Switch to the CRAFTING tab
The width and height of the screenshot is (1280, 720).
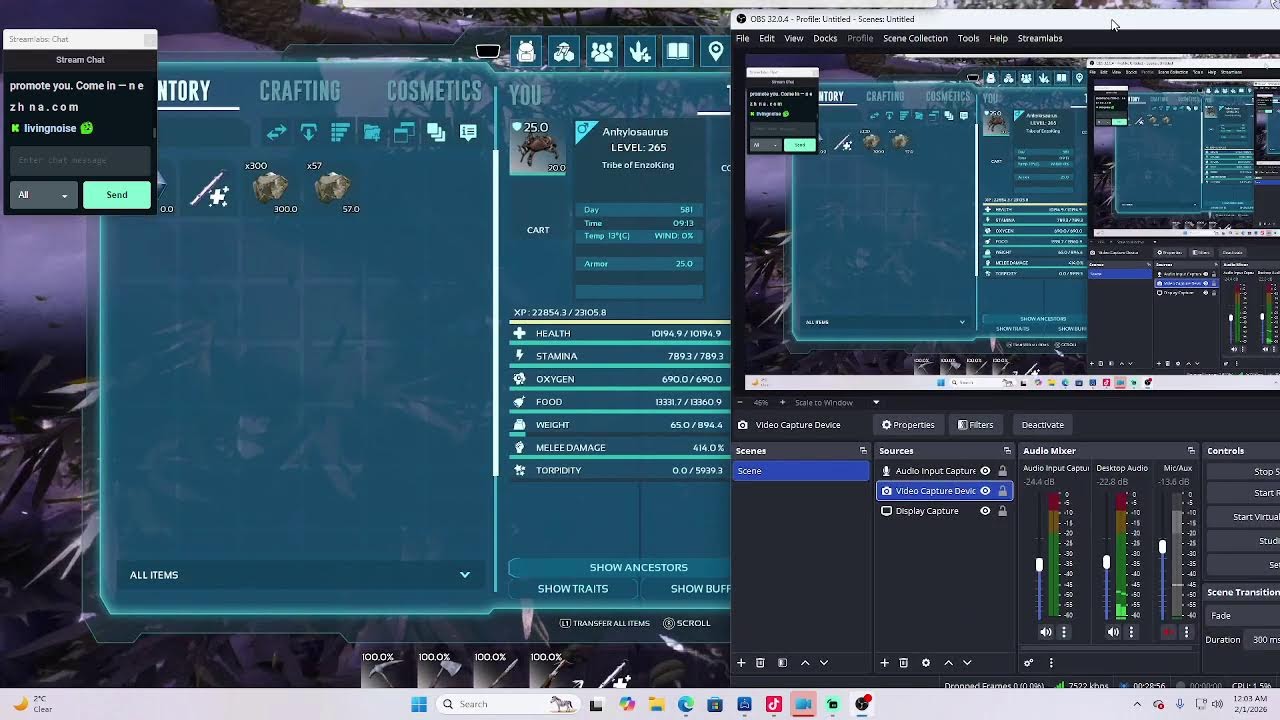pos(300,91)
